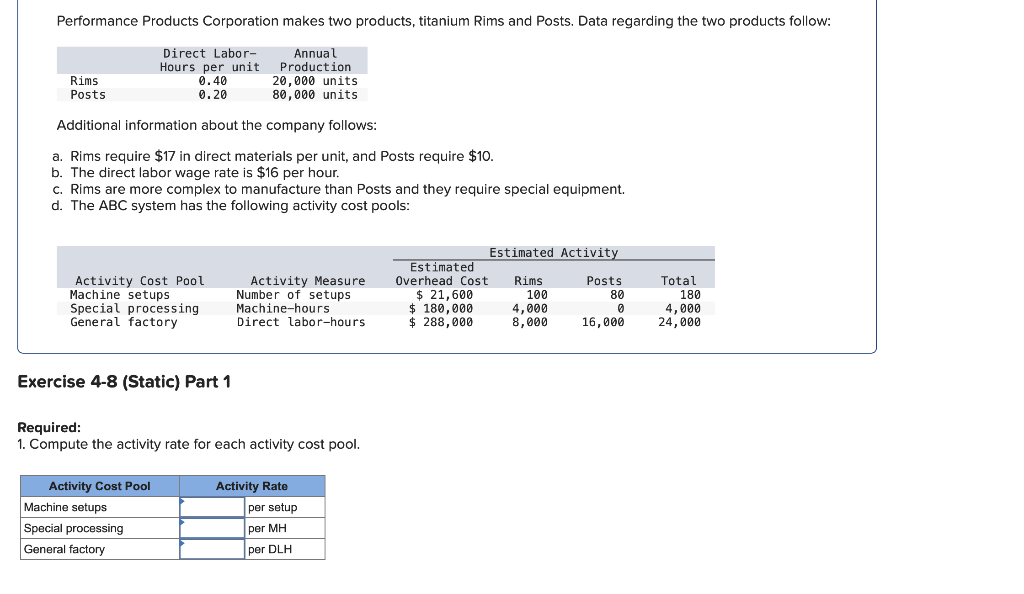Click the 'Exercise 4-8 (Static) Part 1' heading
Screen dimensions: 1024x594
click(x=124, y=382)
